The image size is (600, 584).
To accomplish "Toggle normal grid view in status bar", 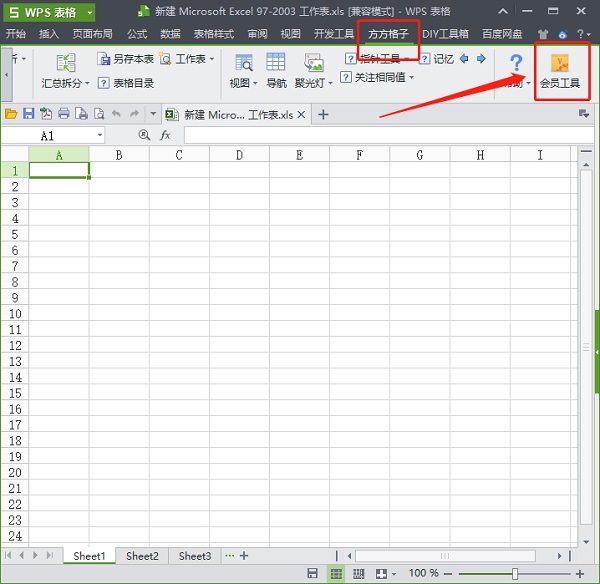I will 336,573.
